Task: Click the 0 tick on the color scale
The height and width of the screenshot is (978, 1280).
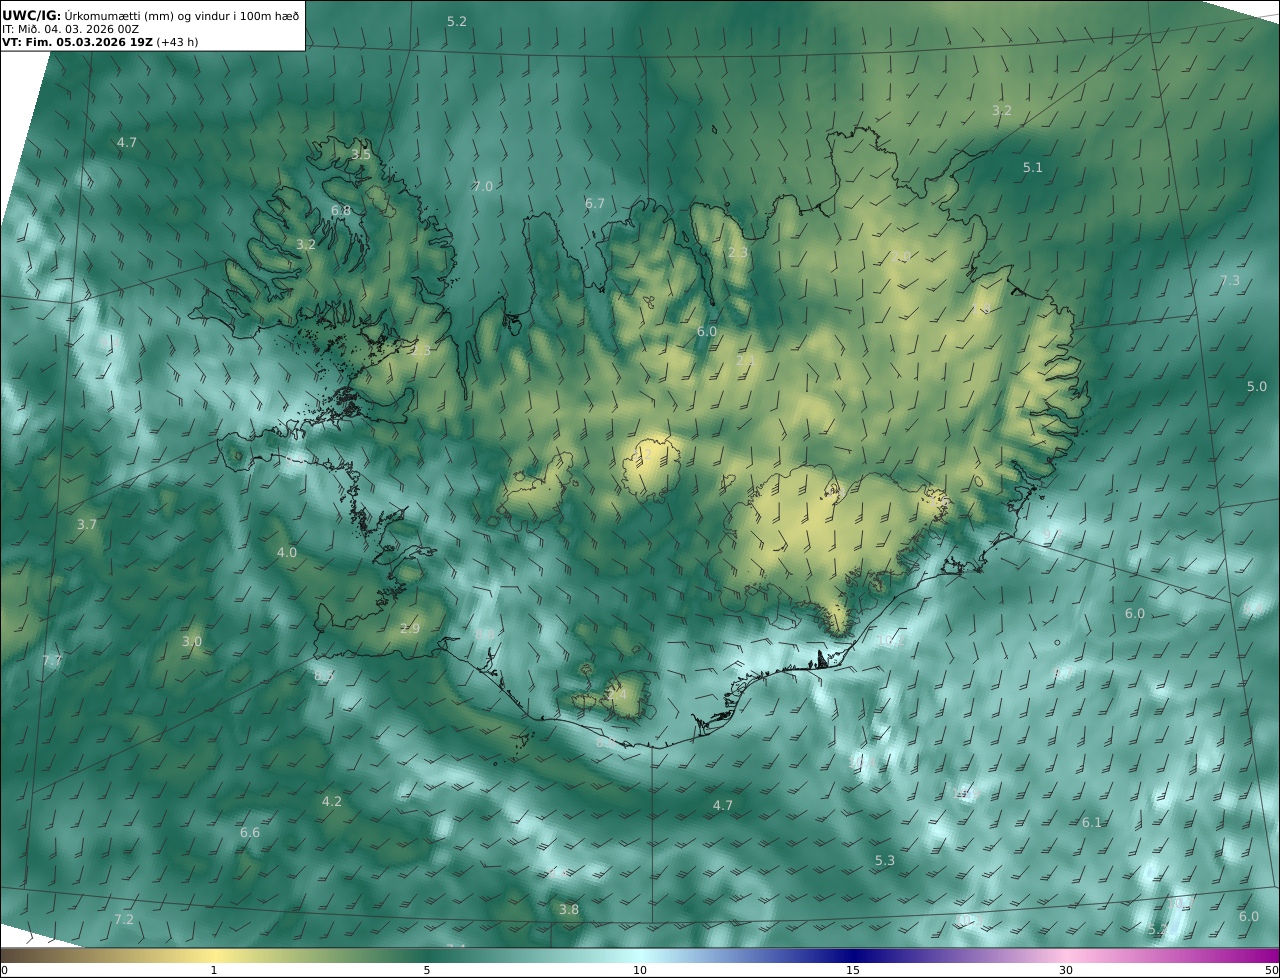Action: coord(3,970)
